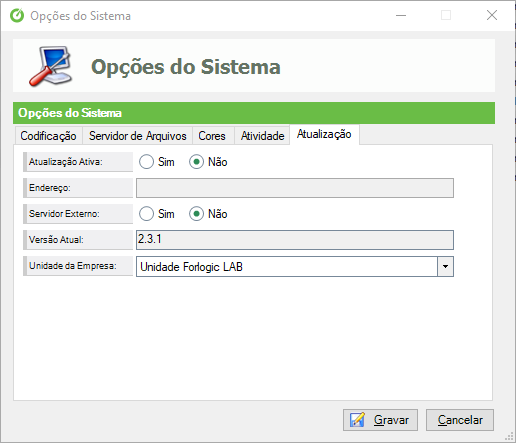
Task: Click the Gravar button to save
Action: tap(380, 420)
